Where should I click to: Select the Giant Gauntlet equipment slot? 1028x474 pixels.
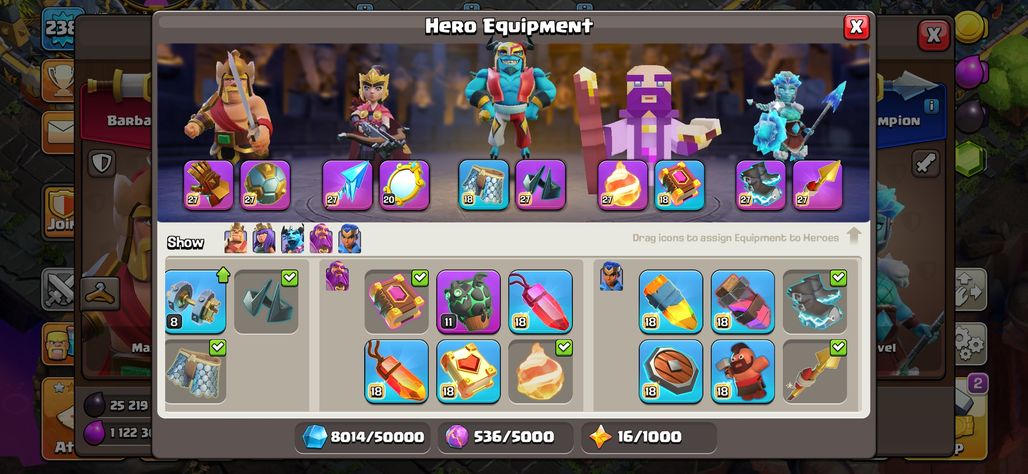pyautogui.click(x=208, y=185)
